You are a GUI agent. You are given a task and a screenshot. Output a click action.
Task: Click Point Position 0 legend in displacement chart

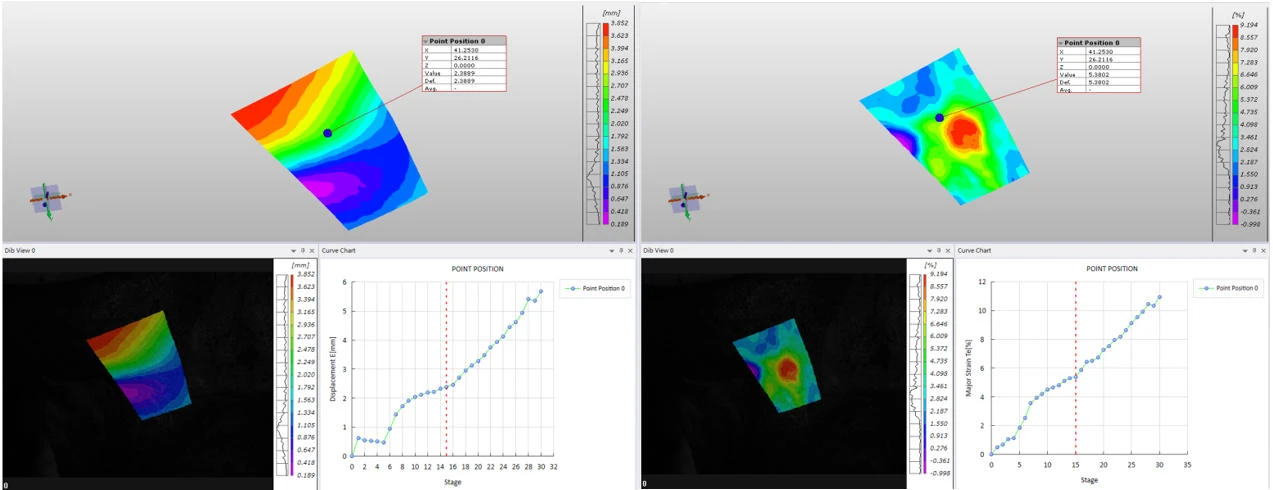pyautogui.click(x=596, y=289)
